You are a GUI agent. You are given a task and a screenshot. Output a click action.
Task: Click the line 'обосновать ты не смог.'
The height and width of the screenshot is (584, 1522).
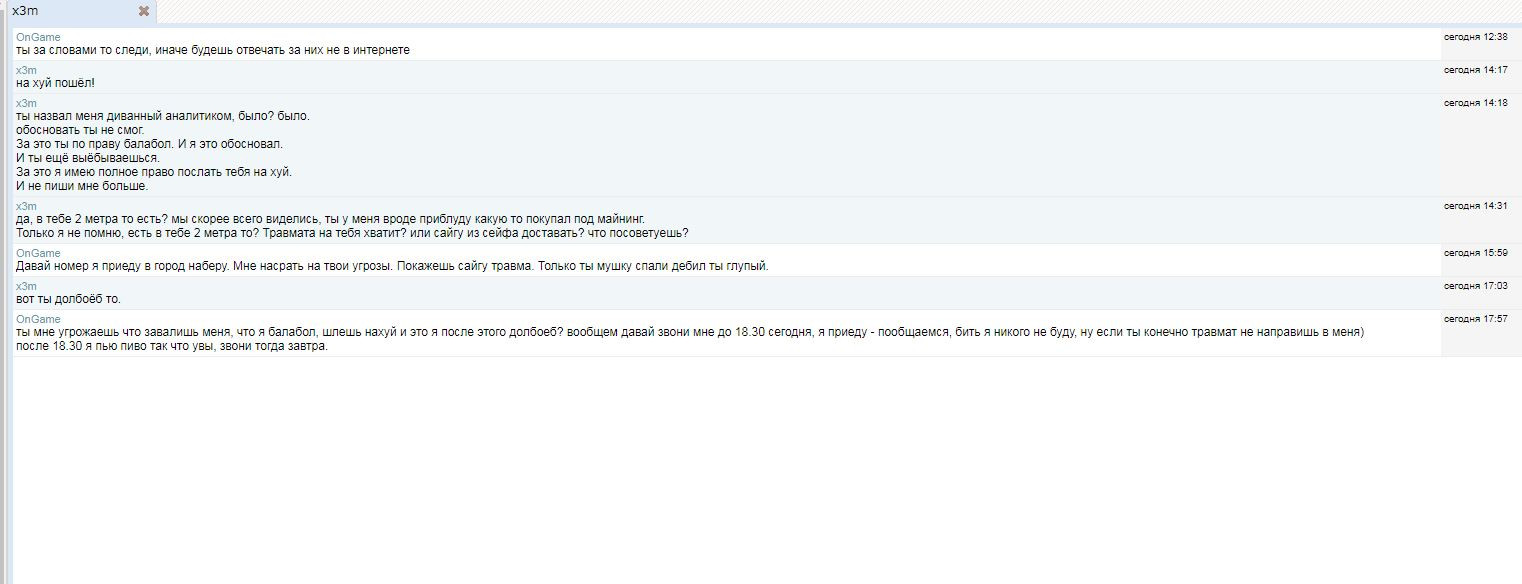tap(81, 130)
